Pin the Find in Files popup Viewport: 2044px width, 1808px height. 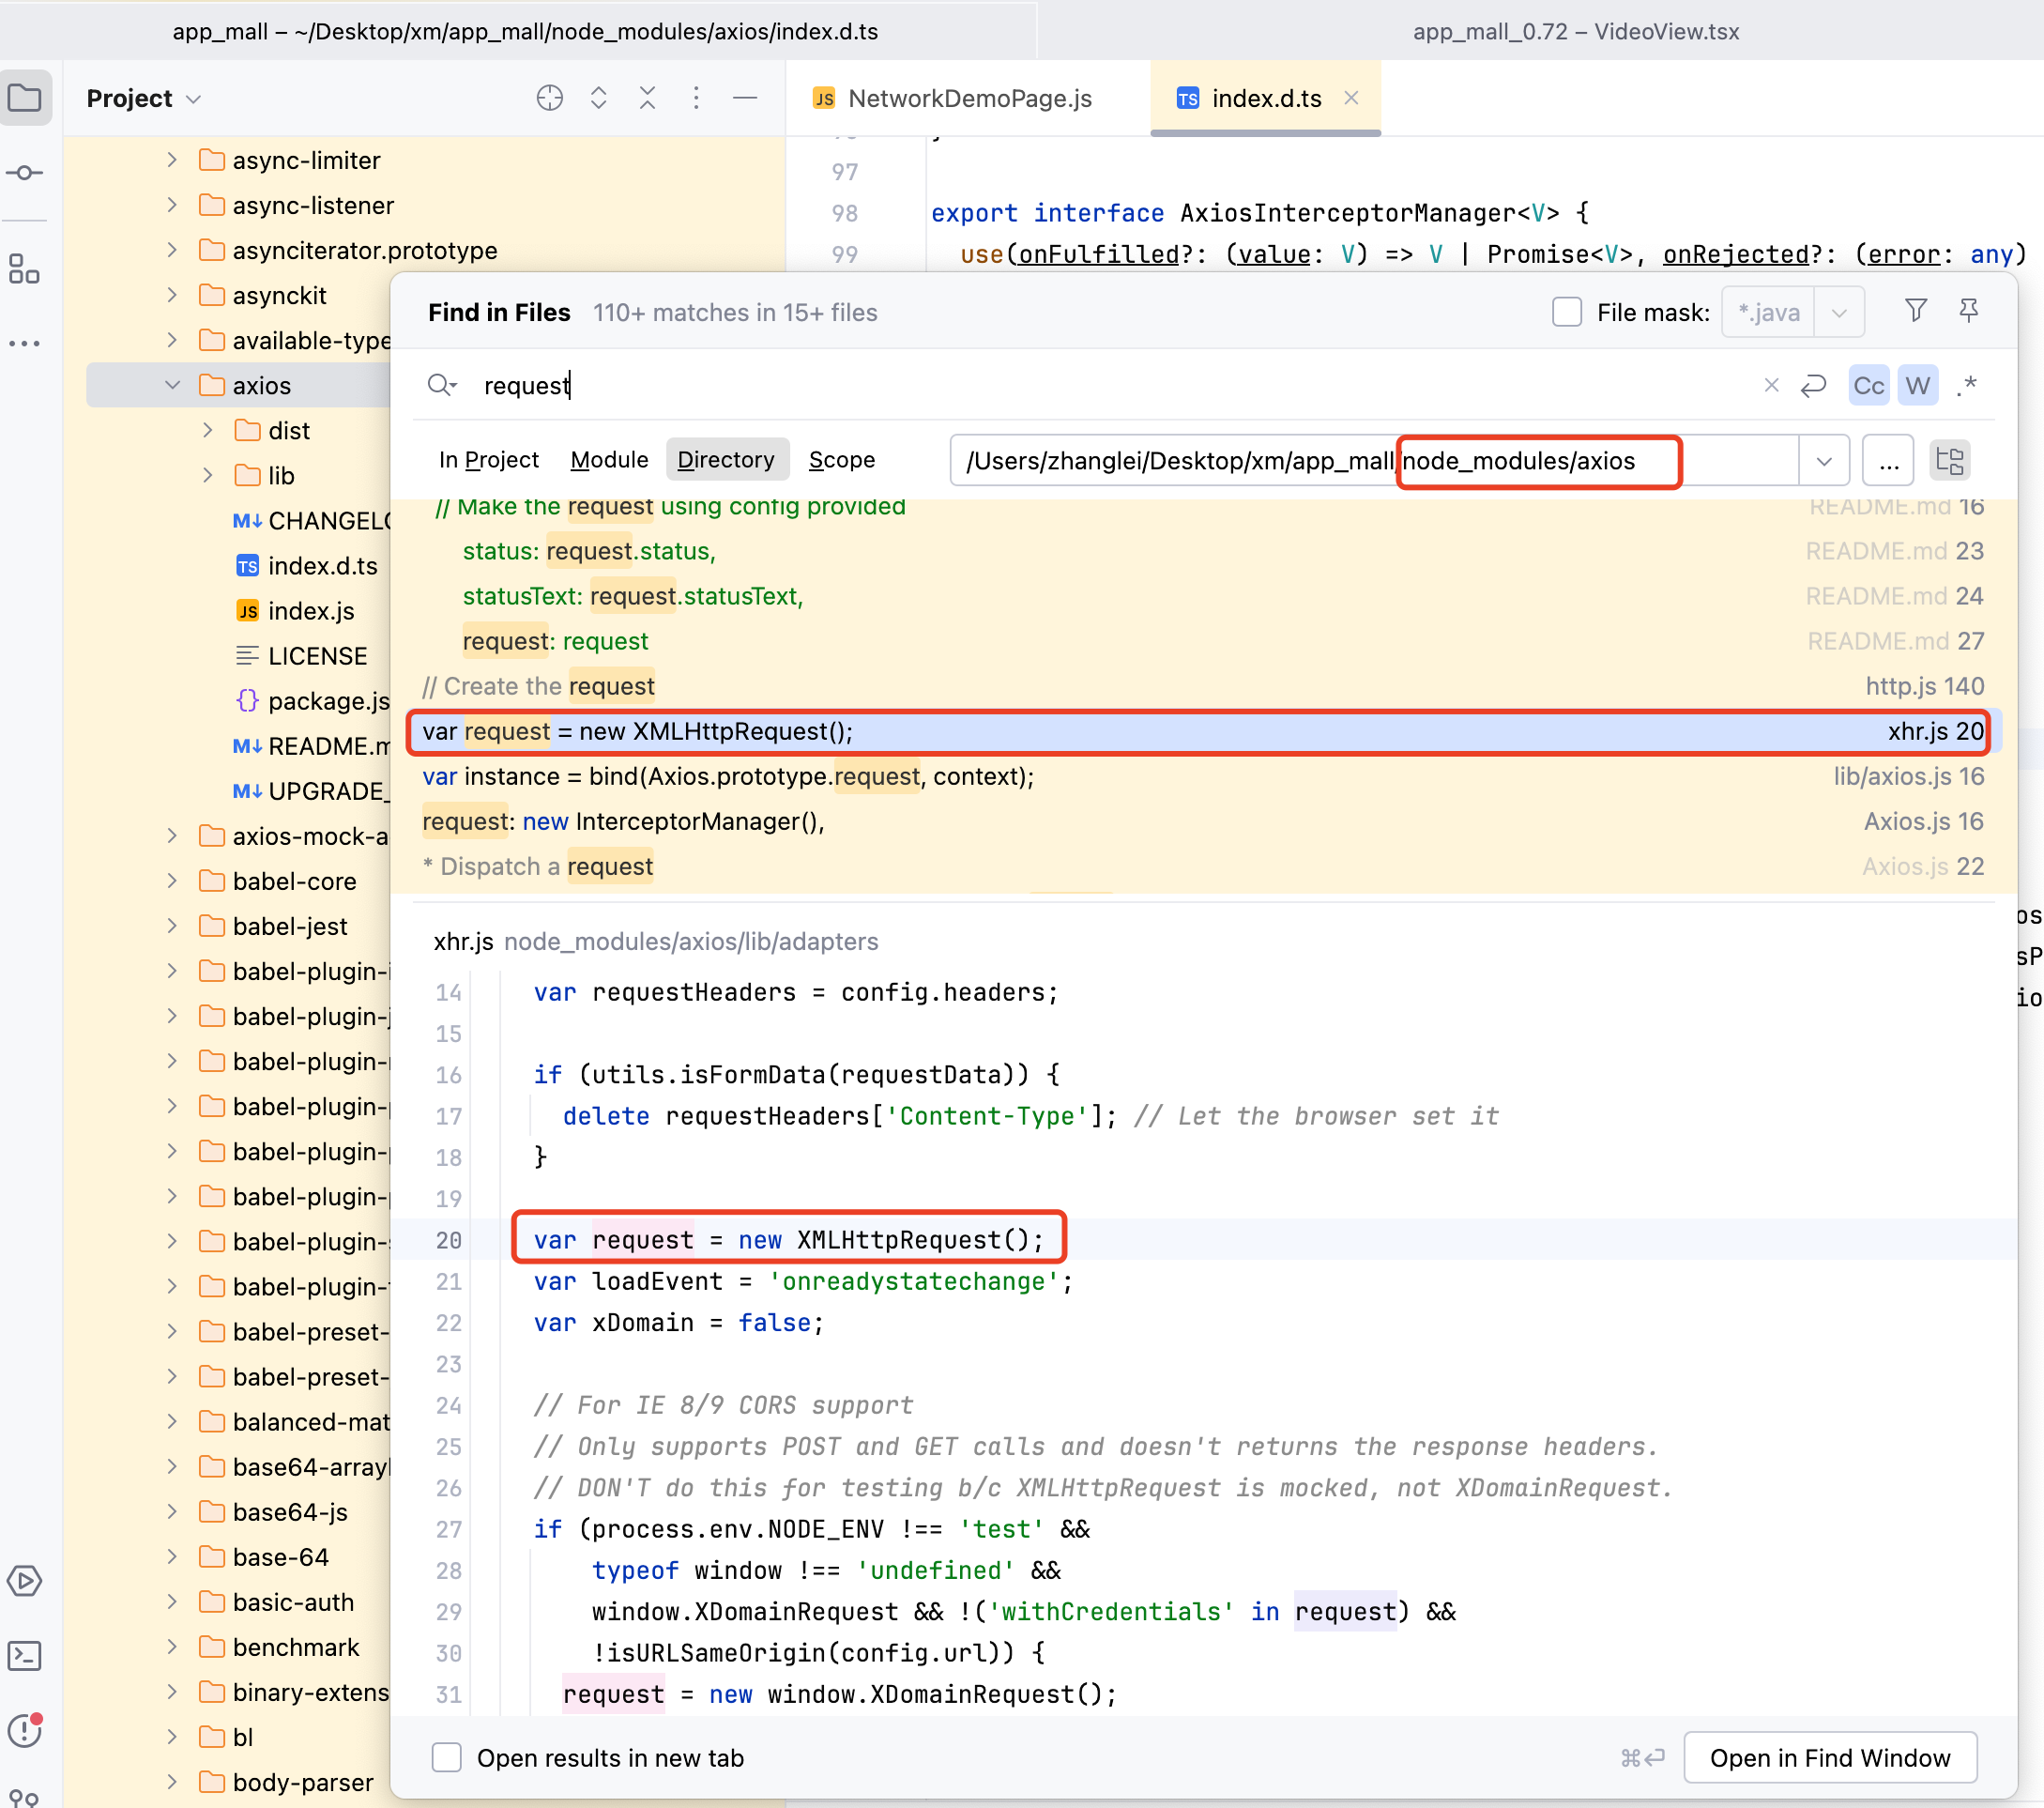pyautogui.click(x=1968, y=311)
